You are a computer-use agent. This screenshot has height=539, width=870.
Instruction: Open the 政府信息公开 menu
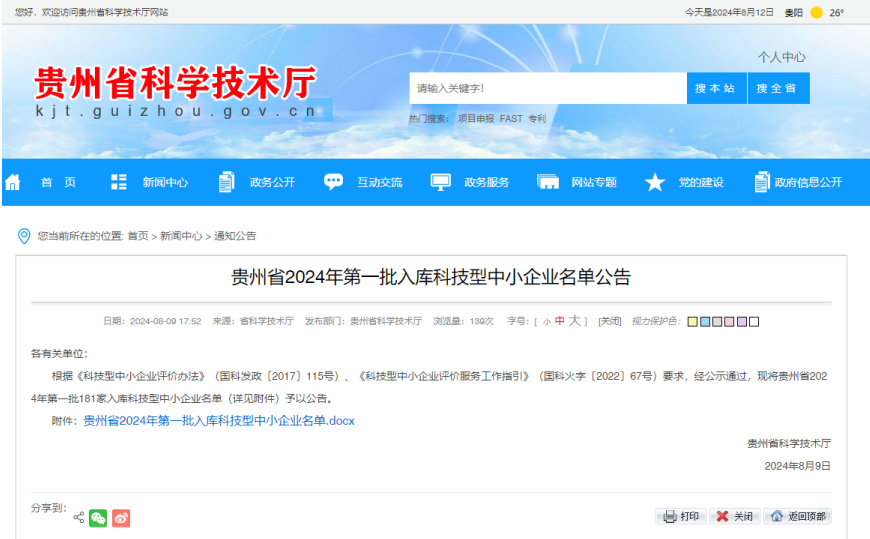pos(809,182)
